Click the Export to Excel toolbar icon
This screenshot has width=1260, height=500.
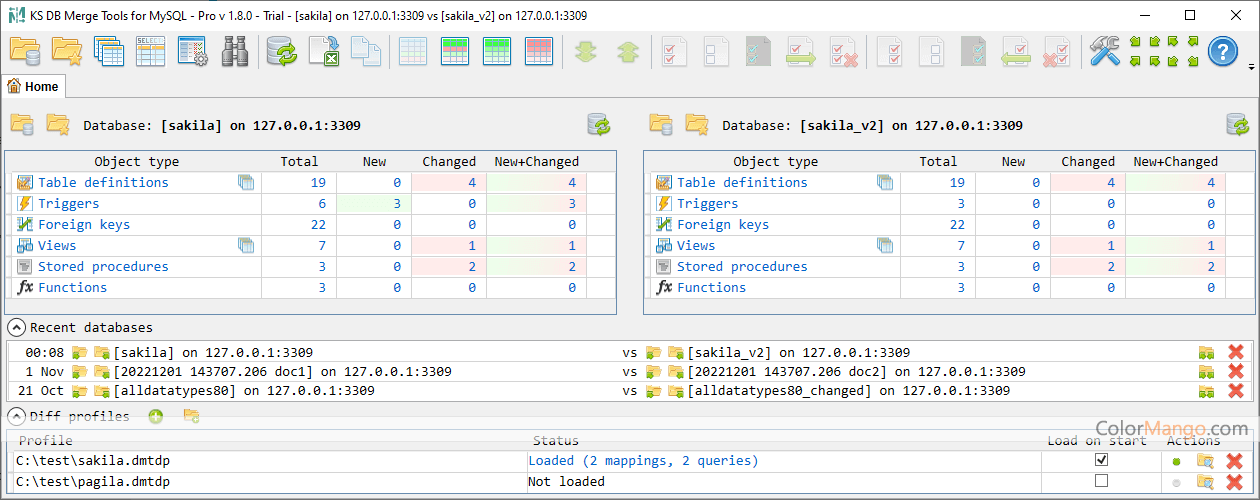tap(324, 51)
